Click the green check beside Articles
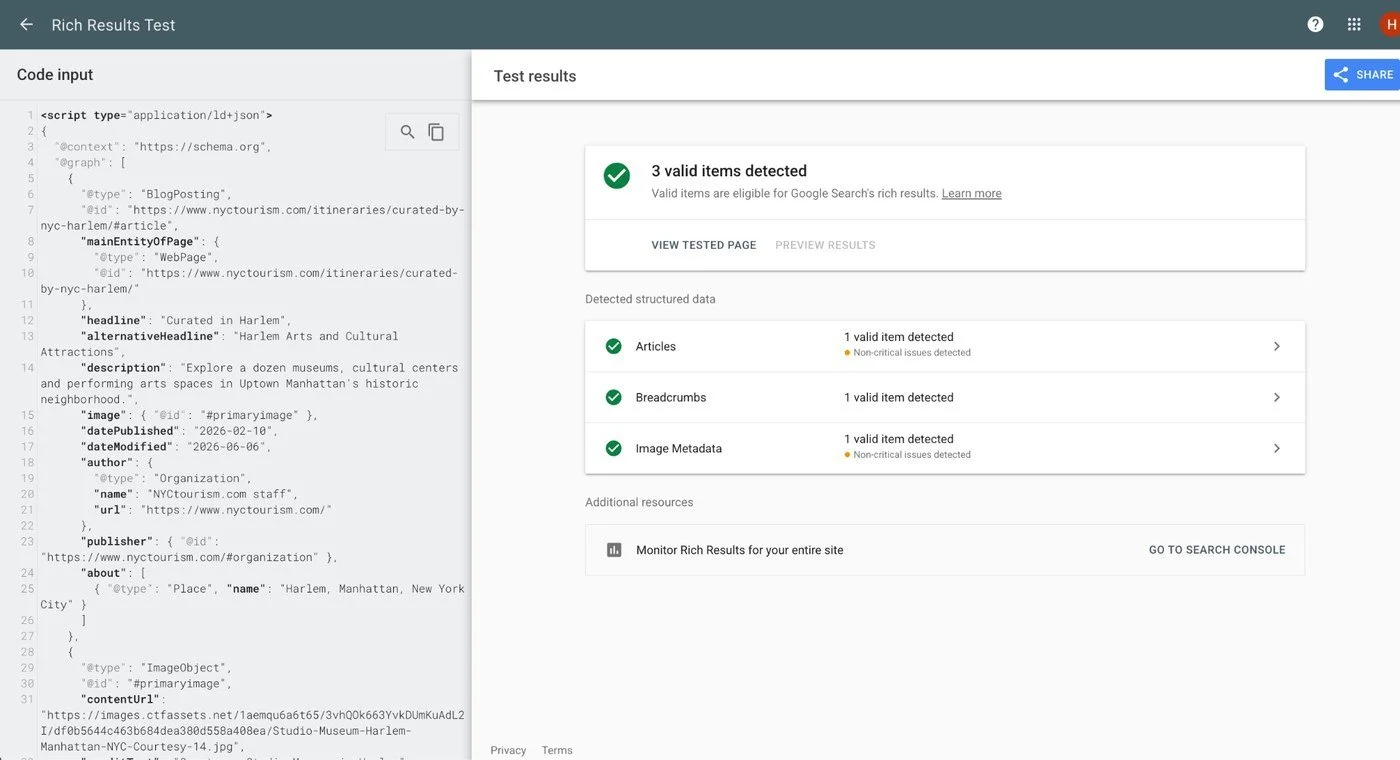Screen dimensions: 1400x760 pyautogui.click(x=614, y=346)
